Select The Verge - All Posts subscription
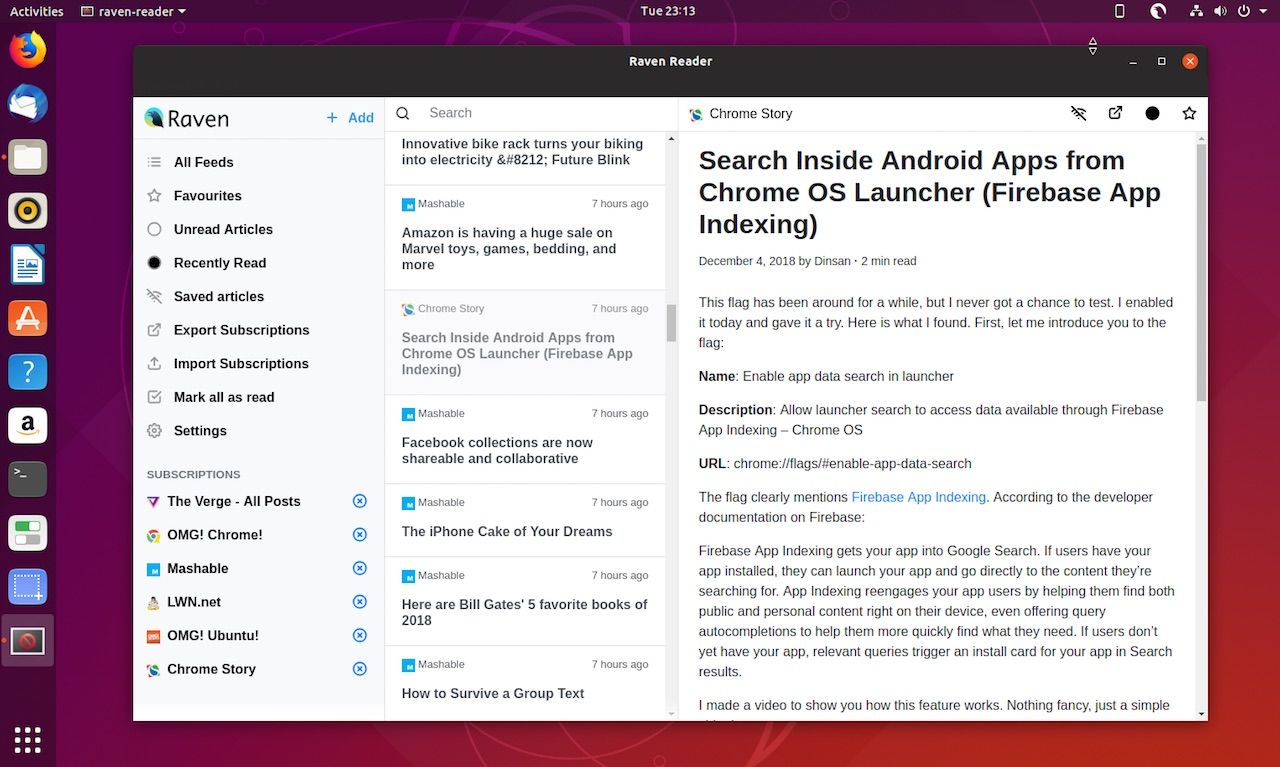Viewport: 1280px width, 767px height. pyautogui.click(x=233, y=501)
